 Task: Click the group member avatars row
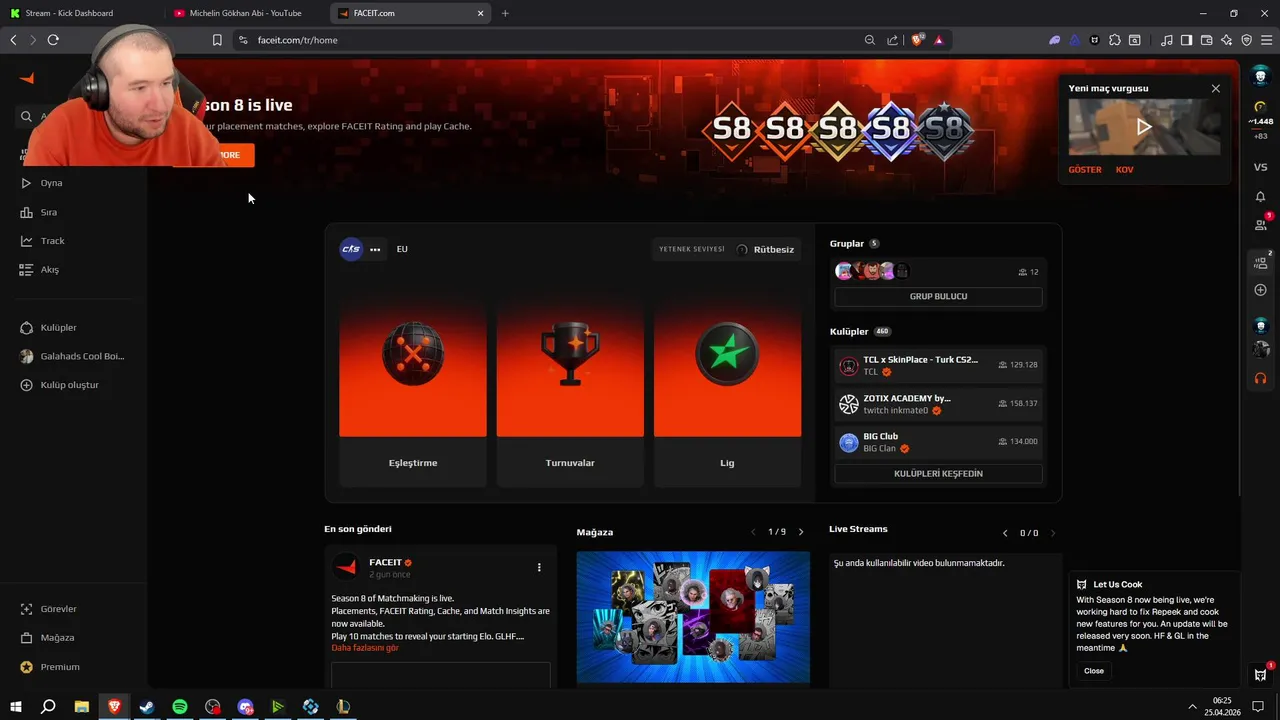tap(872, 271)
